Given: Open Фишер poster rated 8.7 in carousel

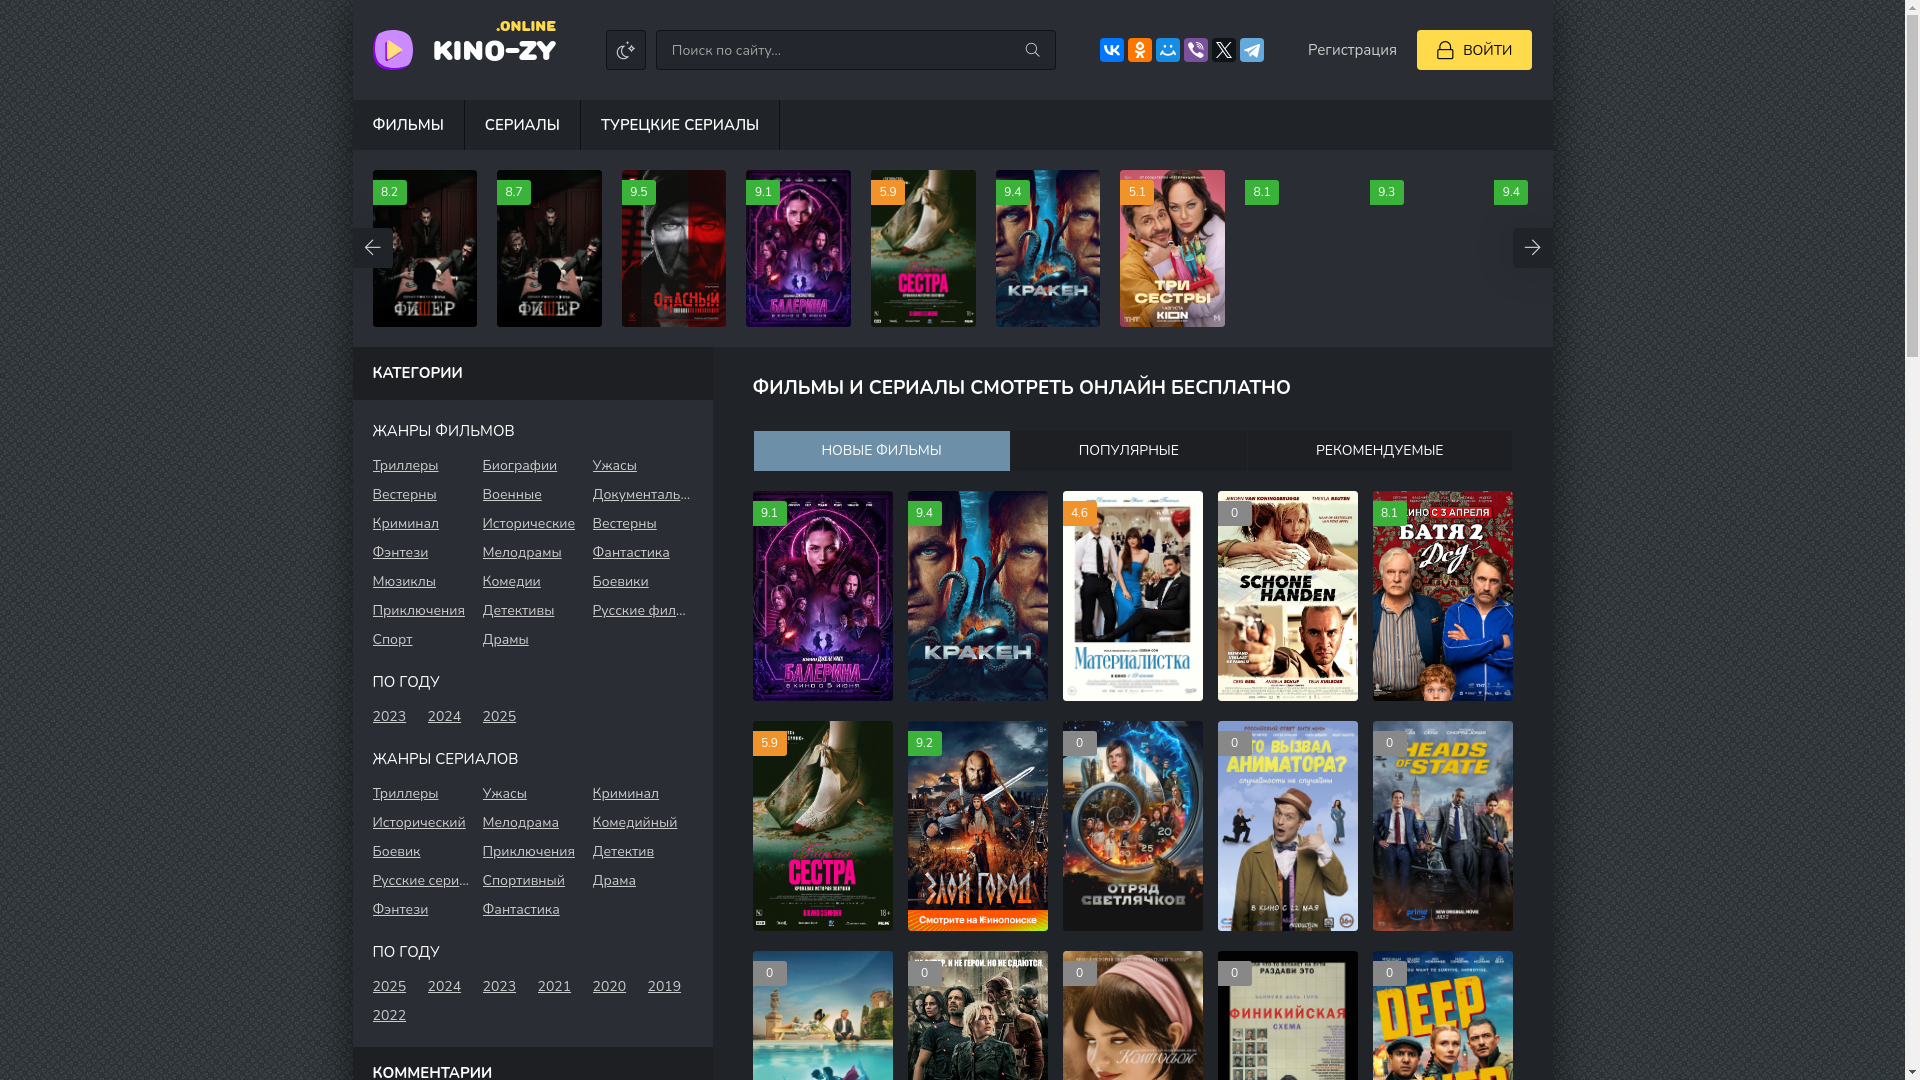Looking at the screenshot, I should click(549, 248).
